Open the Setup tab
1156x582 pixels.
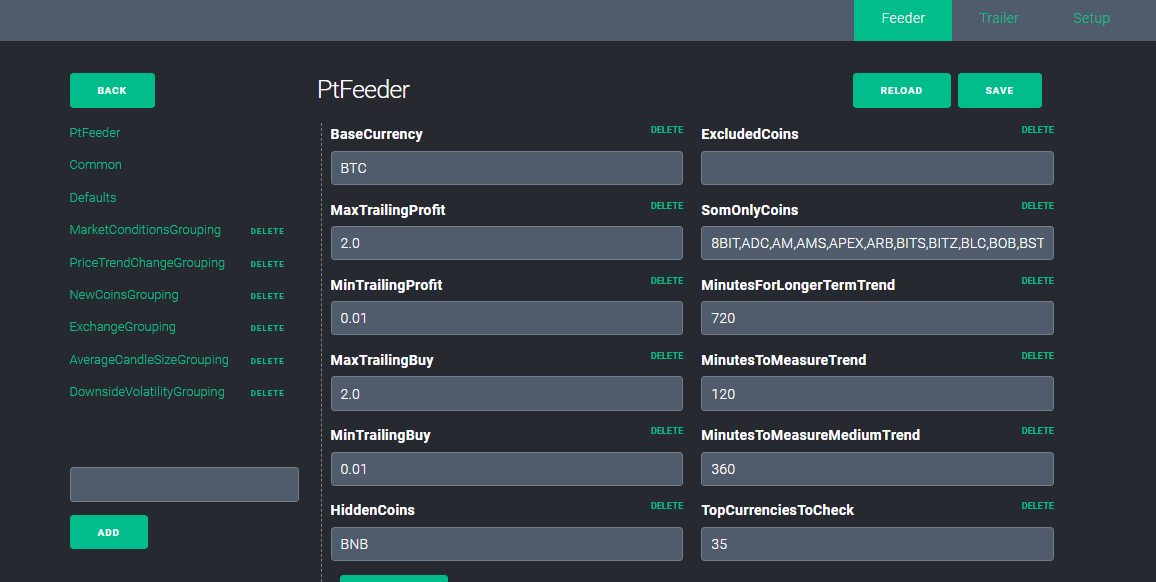point(1091,18)
